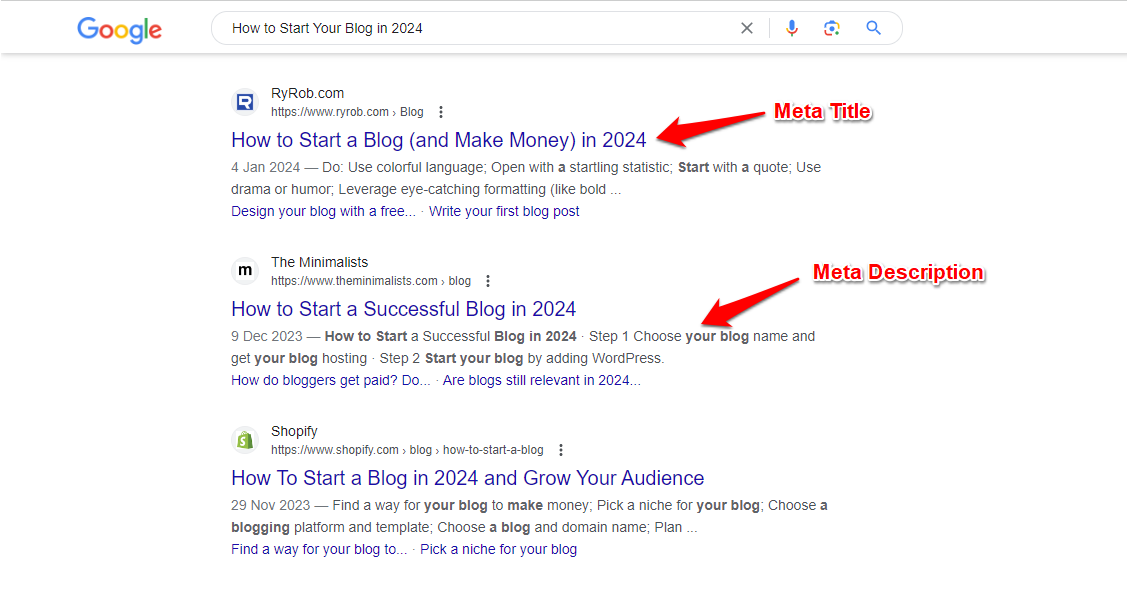Open sitelink 'Are blogs still relevant in 2024...'

point(541,380)
